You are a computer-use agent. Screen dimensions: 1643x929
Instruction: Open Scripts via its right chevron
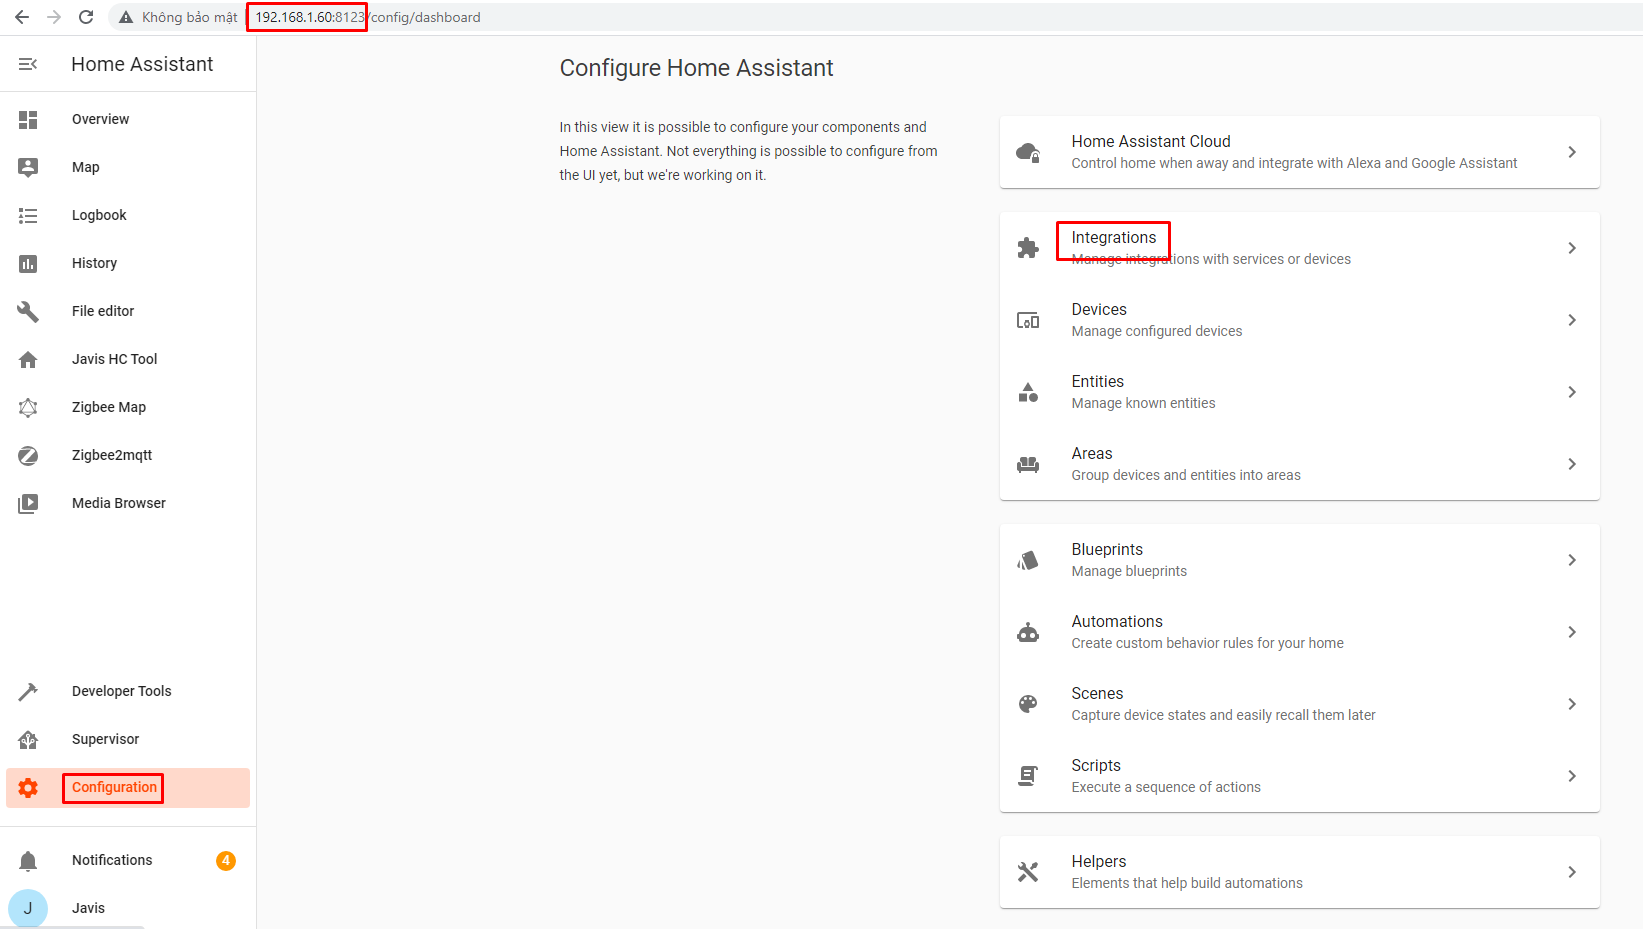pyautogui.click(x=1572, y=776)
